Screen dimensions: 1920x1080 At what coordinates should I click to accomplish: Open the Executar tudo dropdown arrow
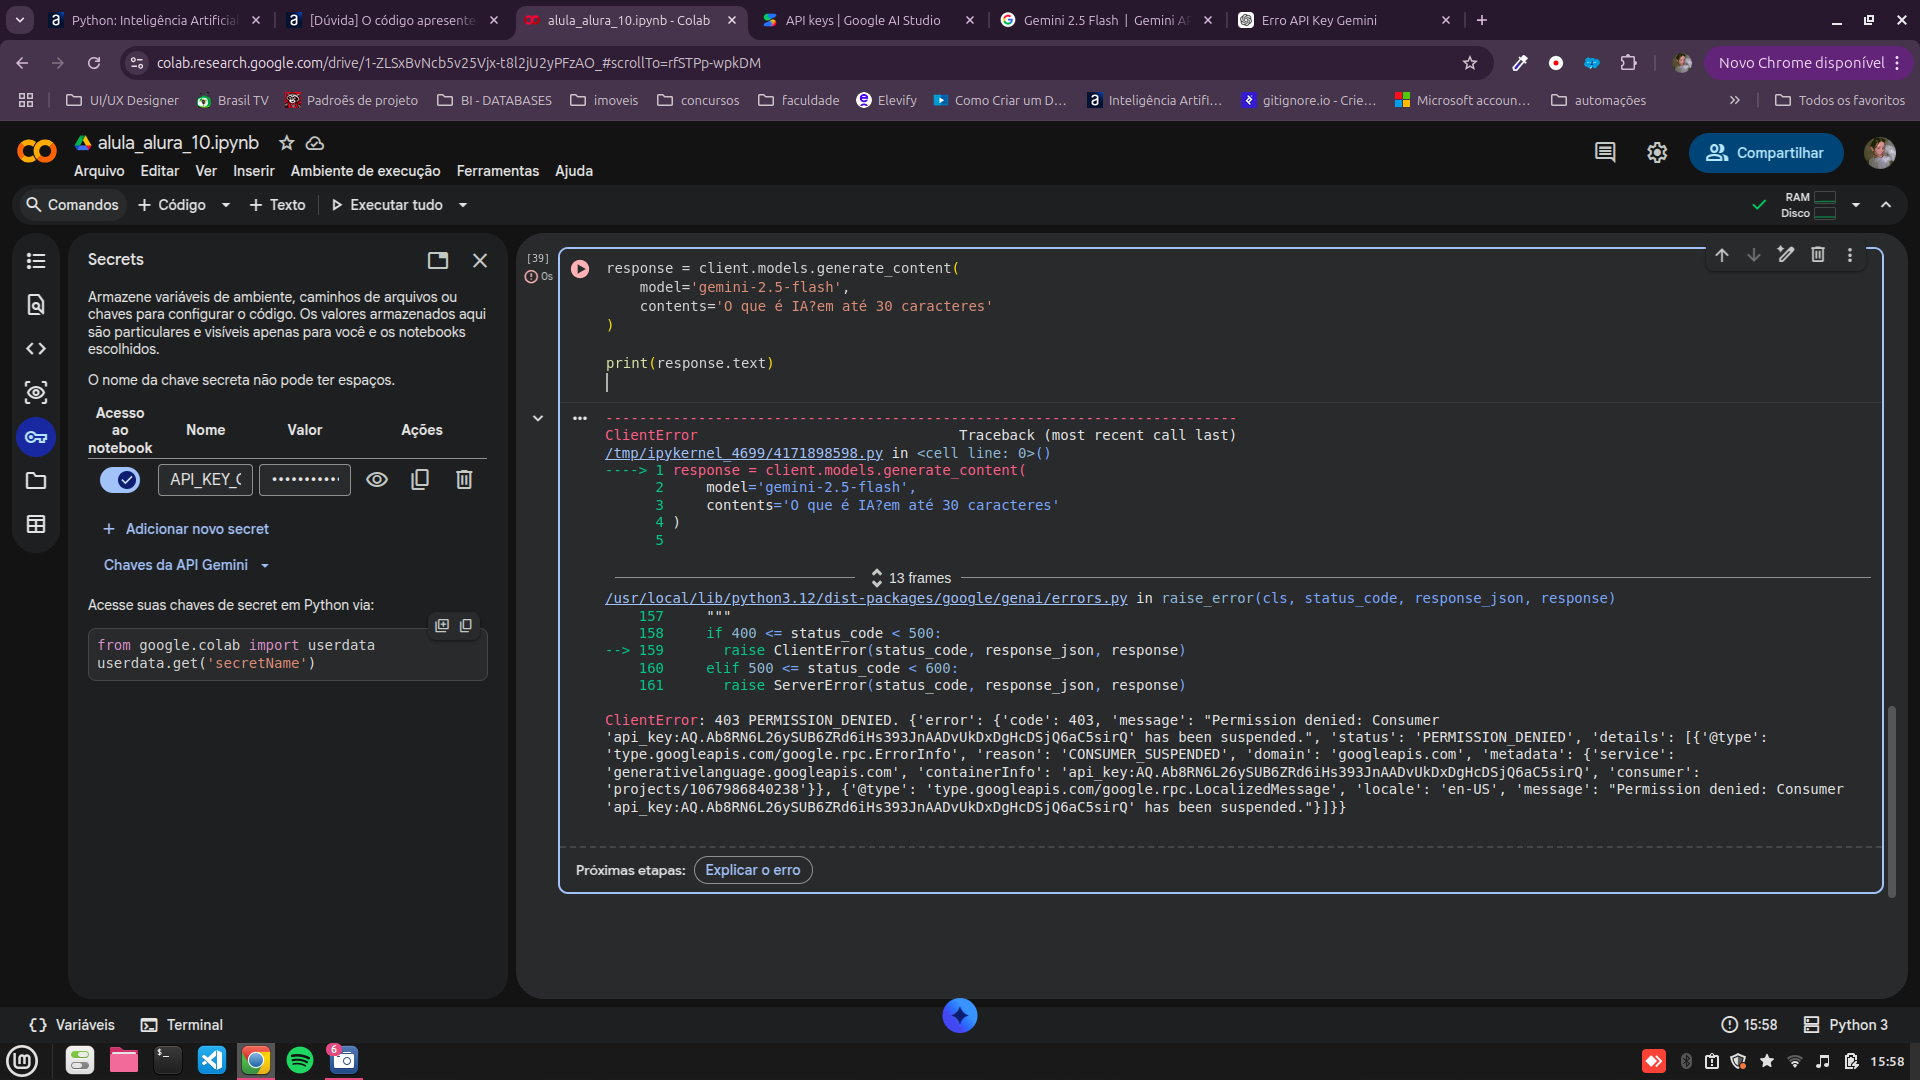tap(463, 205)
